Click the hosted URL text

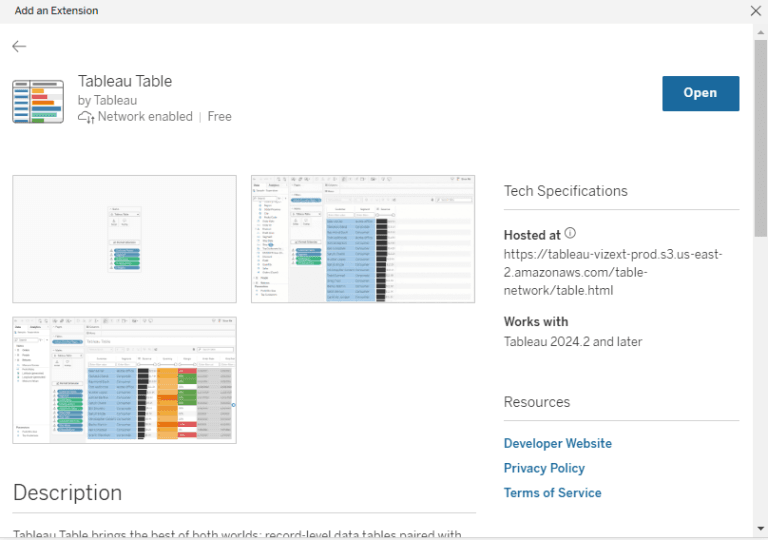(x=613, y=272)
